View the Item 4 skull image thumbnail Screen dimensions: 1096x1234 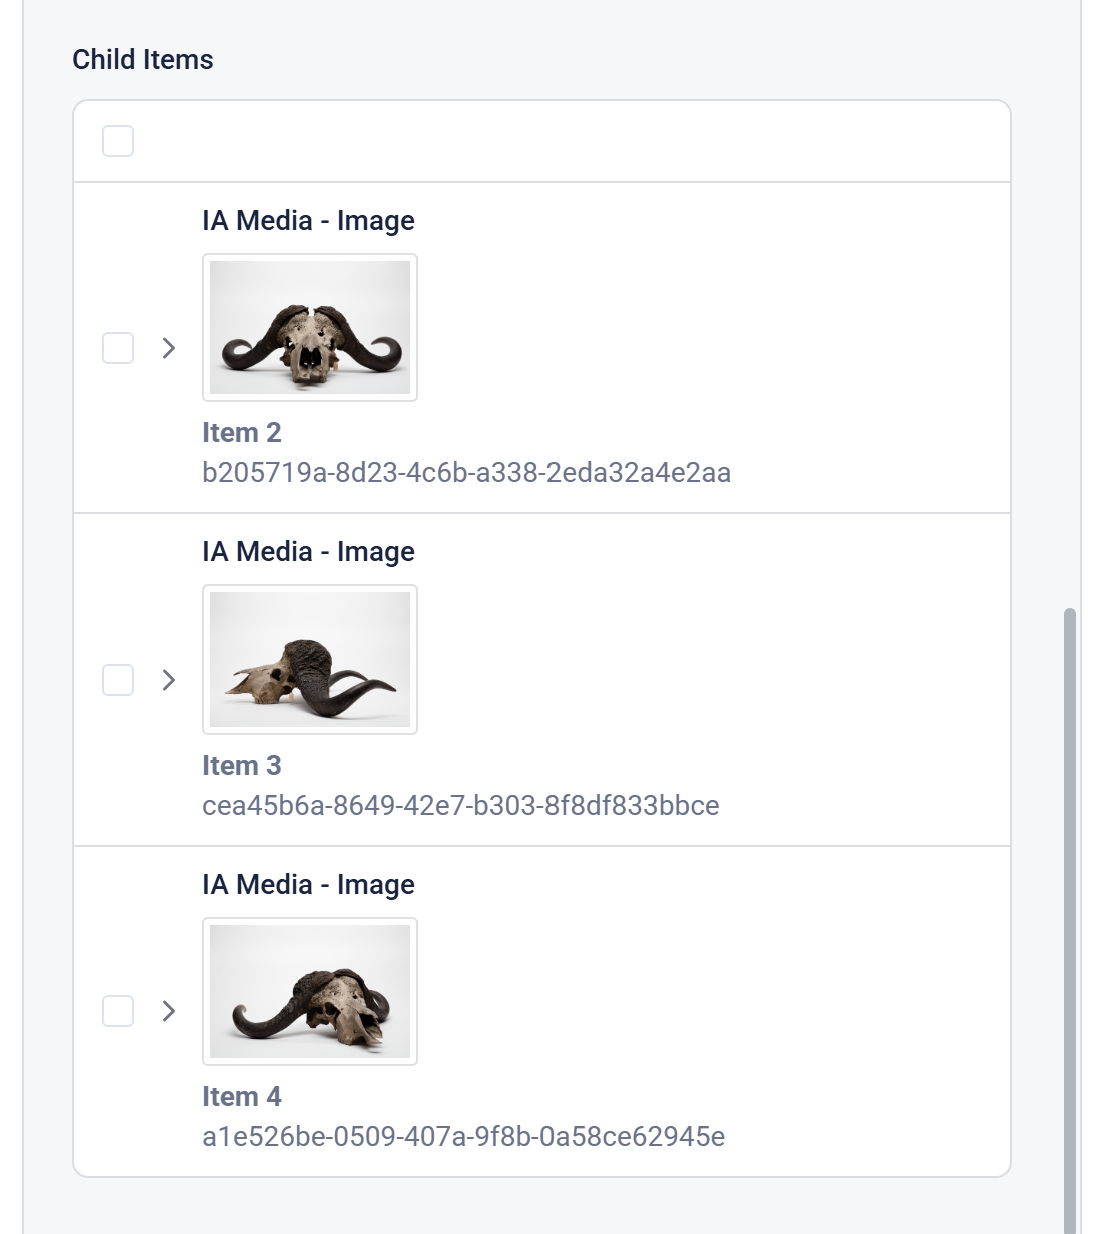310,991
